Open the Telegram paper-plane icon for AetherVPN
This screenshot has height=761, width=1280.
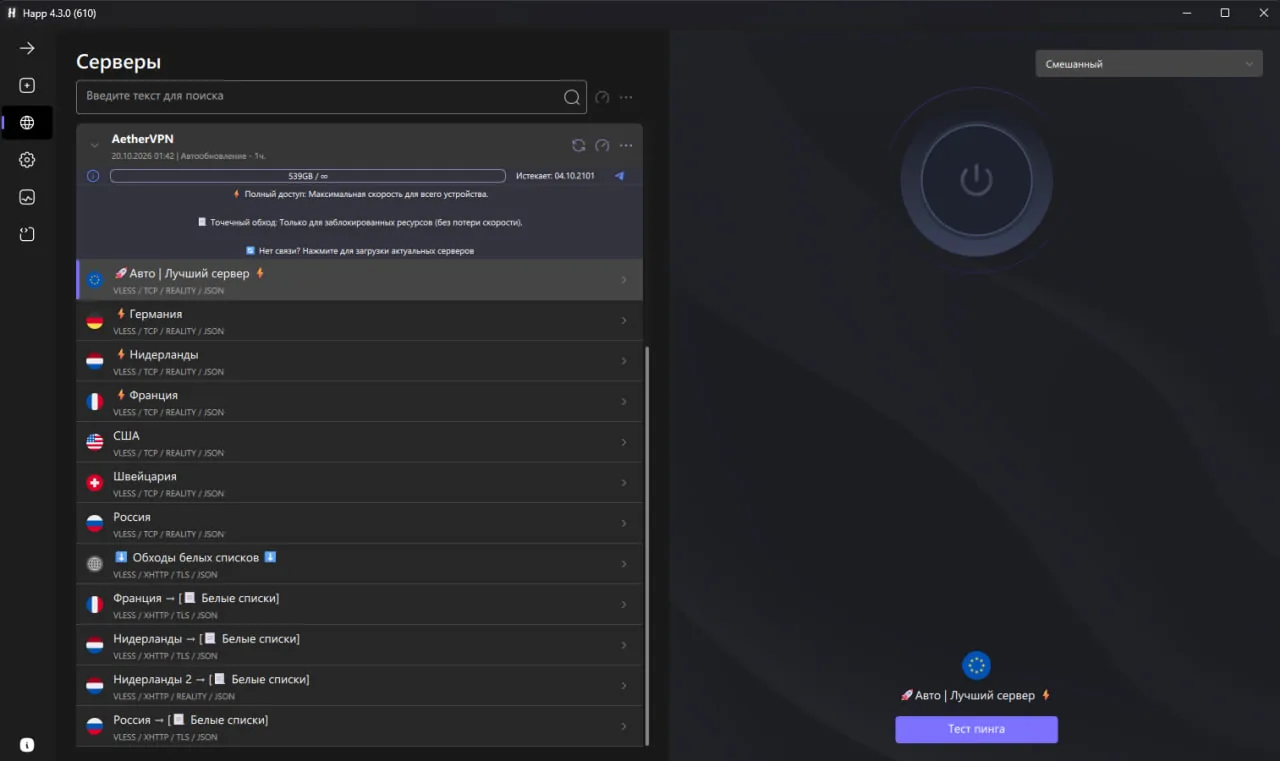(x=619, y=176)
